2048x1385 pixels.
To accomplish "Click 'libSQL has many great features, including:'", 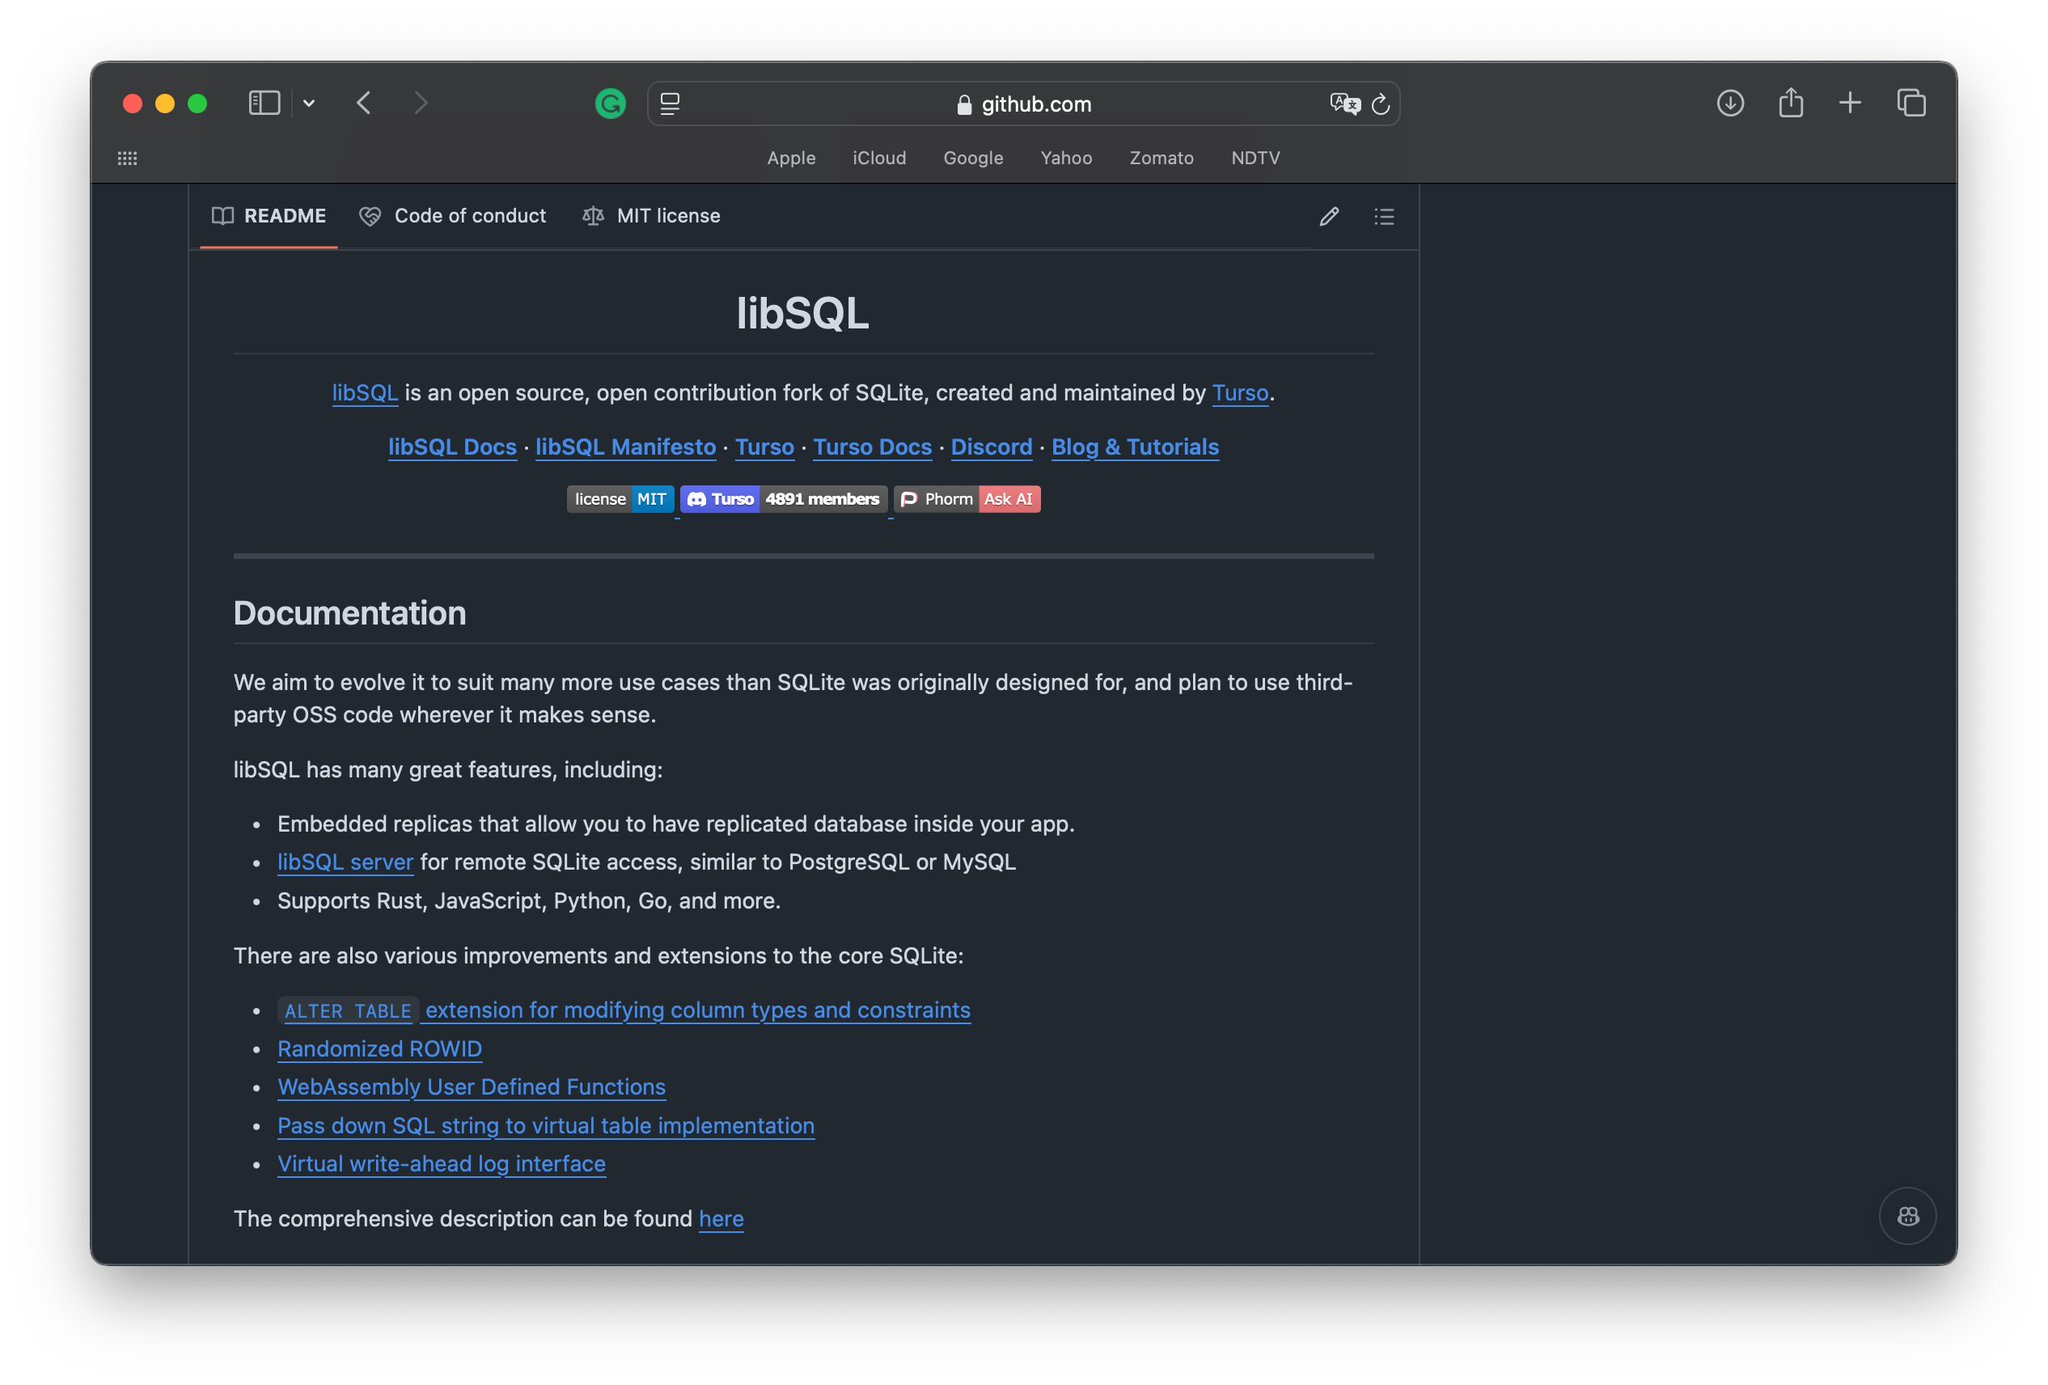I will 448,770.
